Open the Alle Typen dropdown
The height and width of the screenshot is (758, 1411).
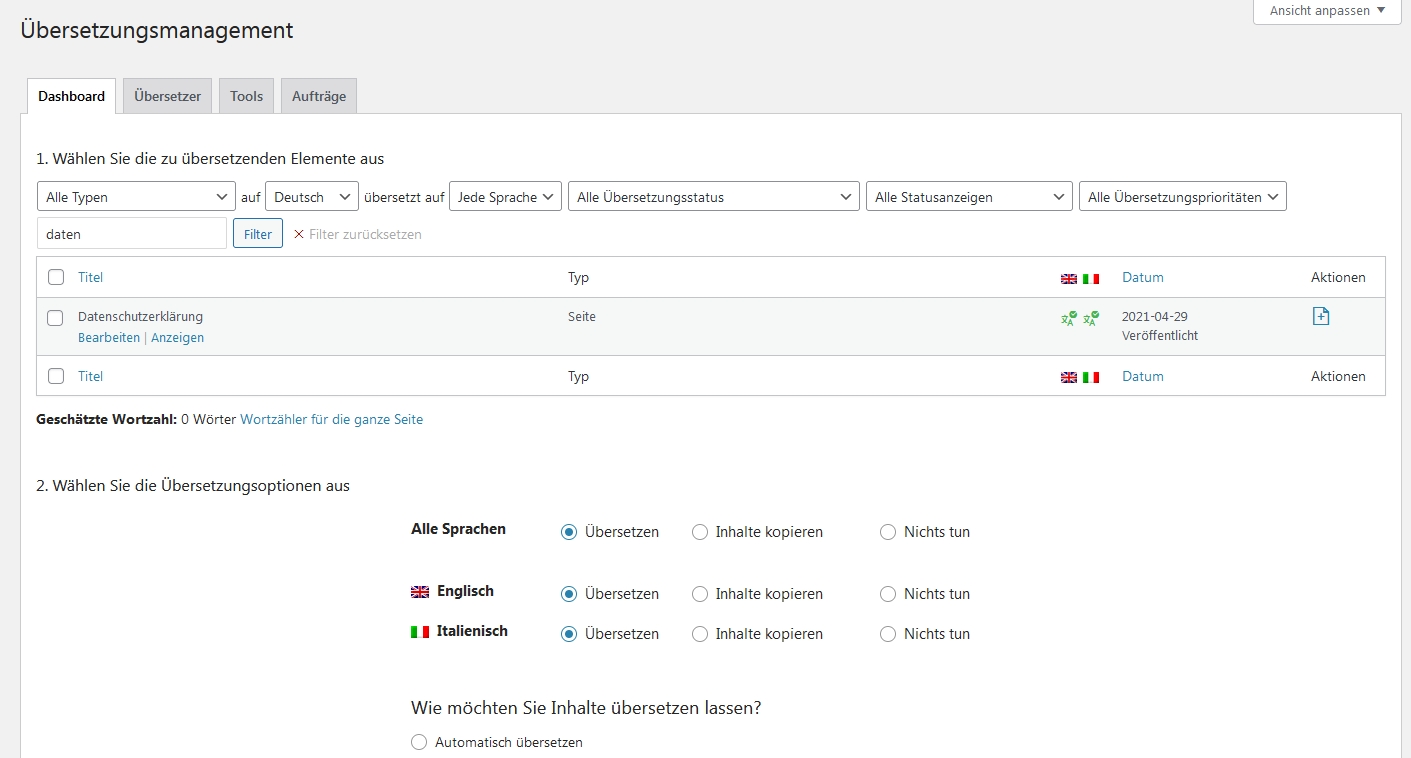136,197
